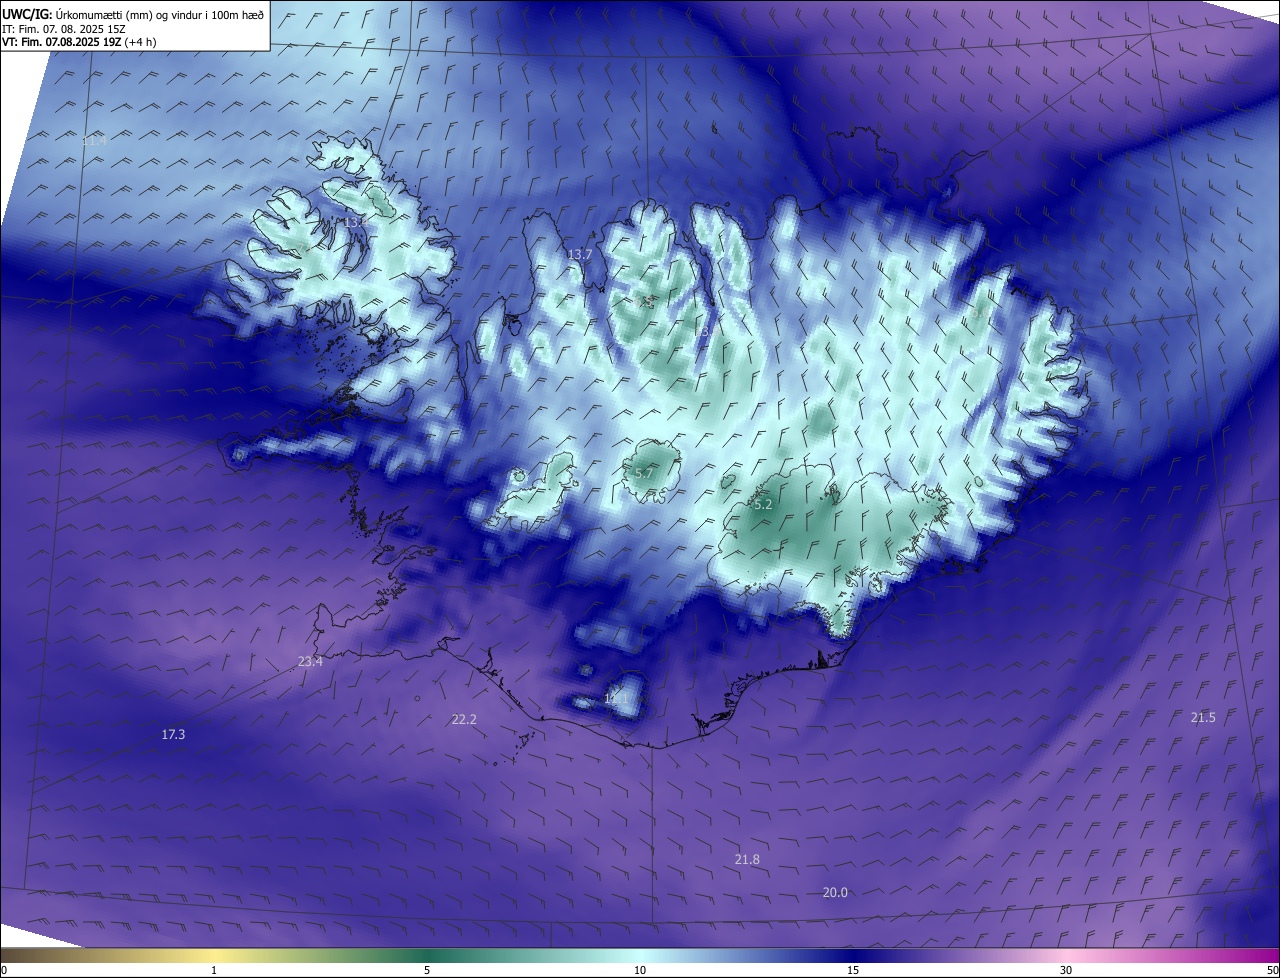
Task: Click the legend tick labeled 1
Action: [x=214, y=970]
